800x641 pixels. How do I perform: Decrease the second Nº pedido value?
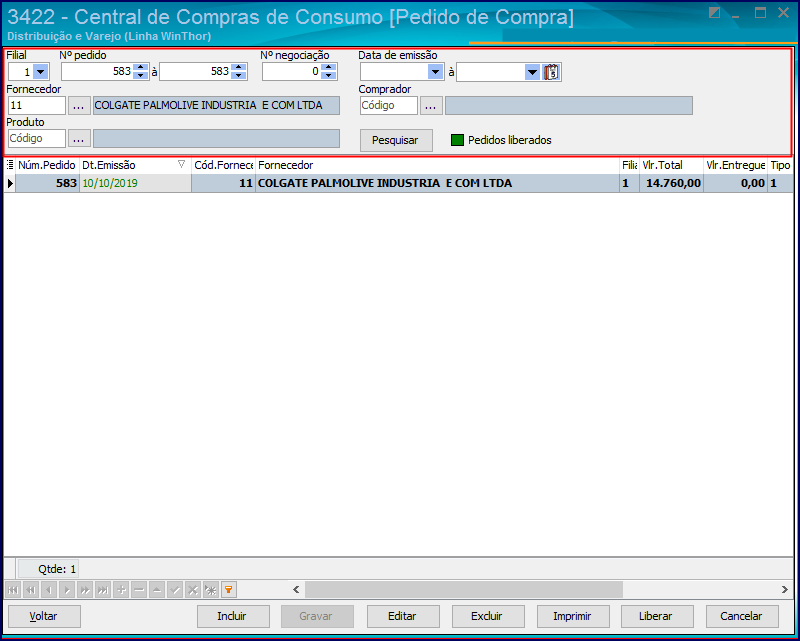point(238,76)
